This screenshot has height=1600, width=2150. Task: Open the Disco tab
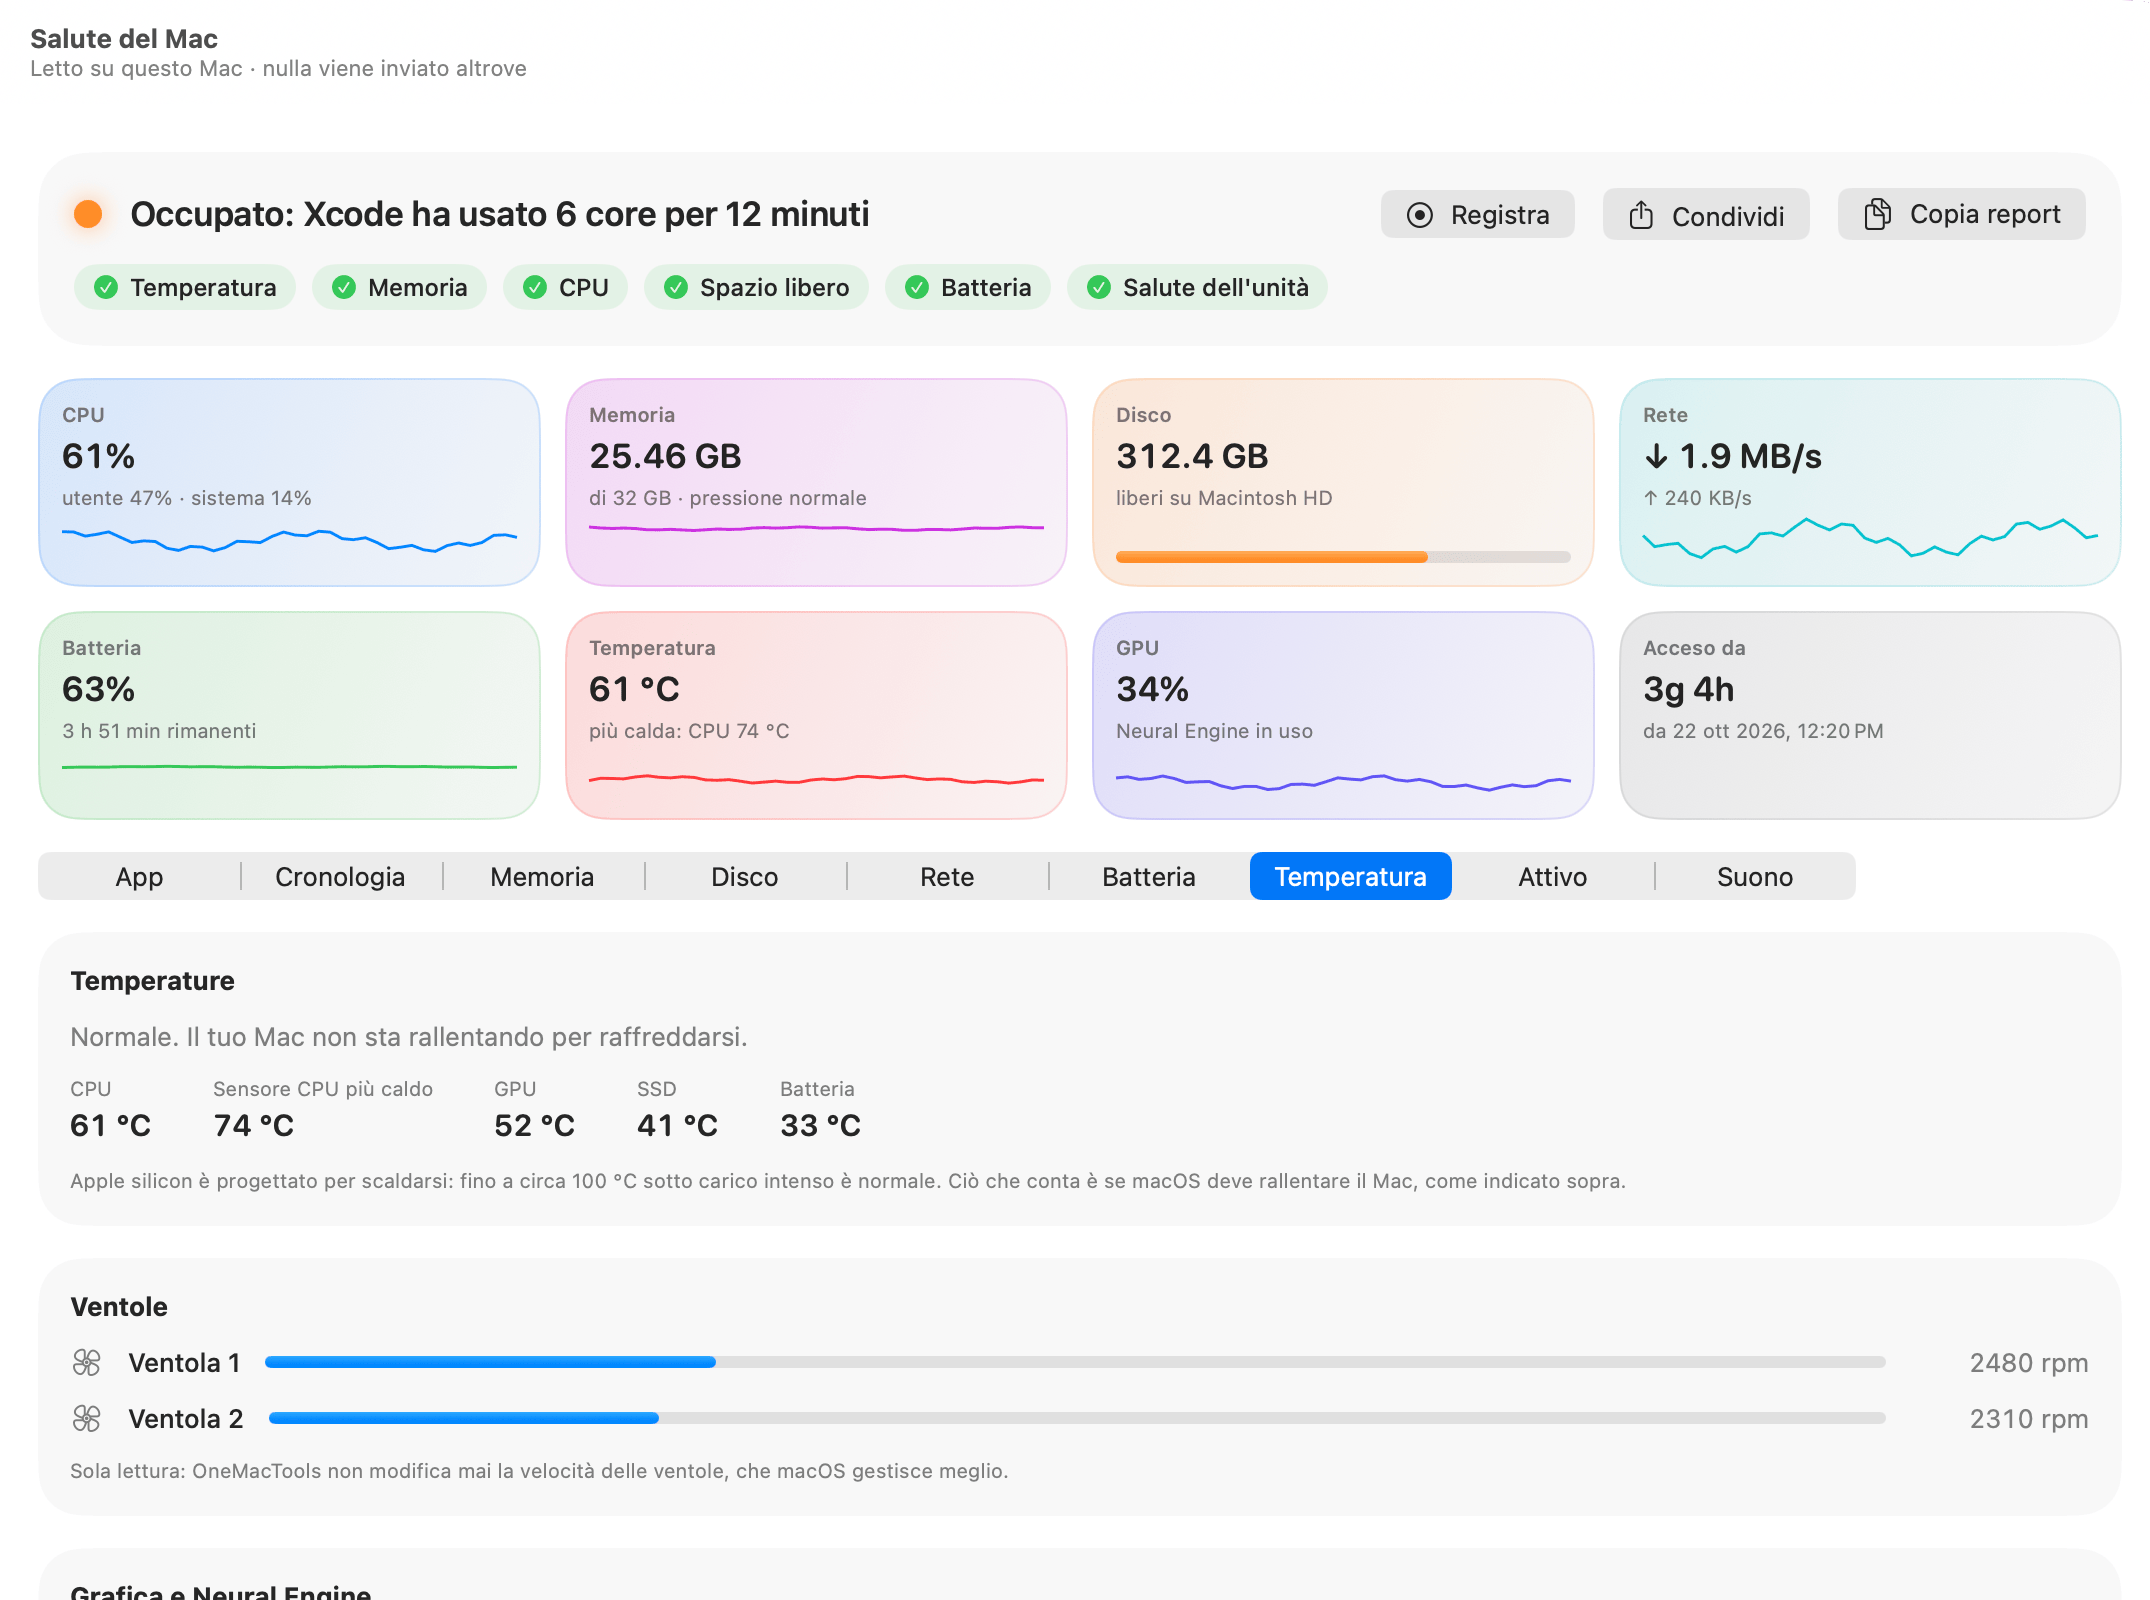pos(745,877)
